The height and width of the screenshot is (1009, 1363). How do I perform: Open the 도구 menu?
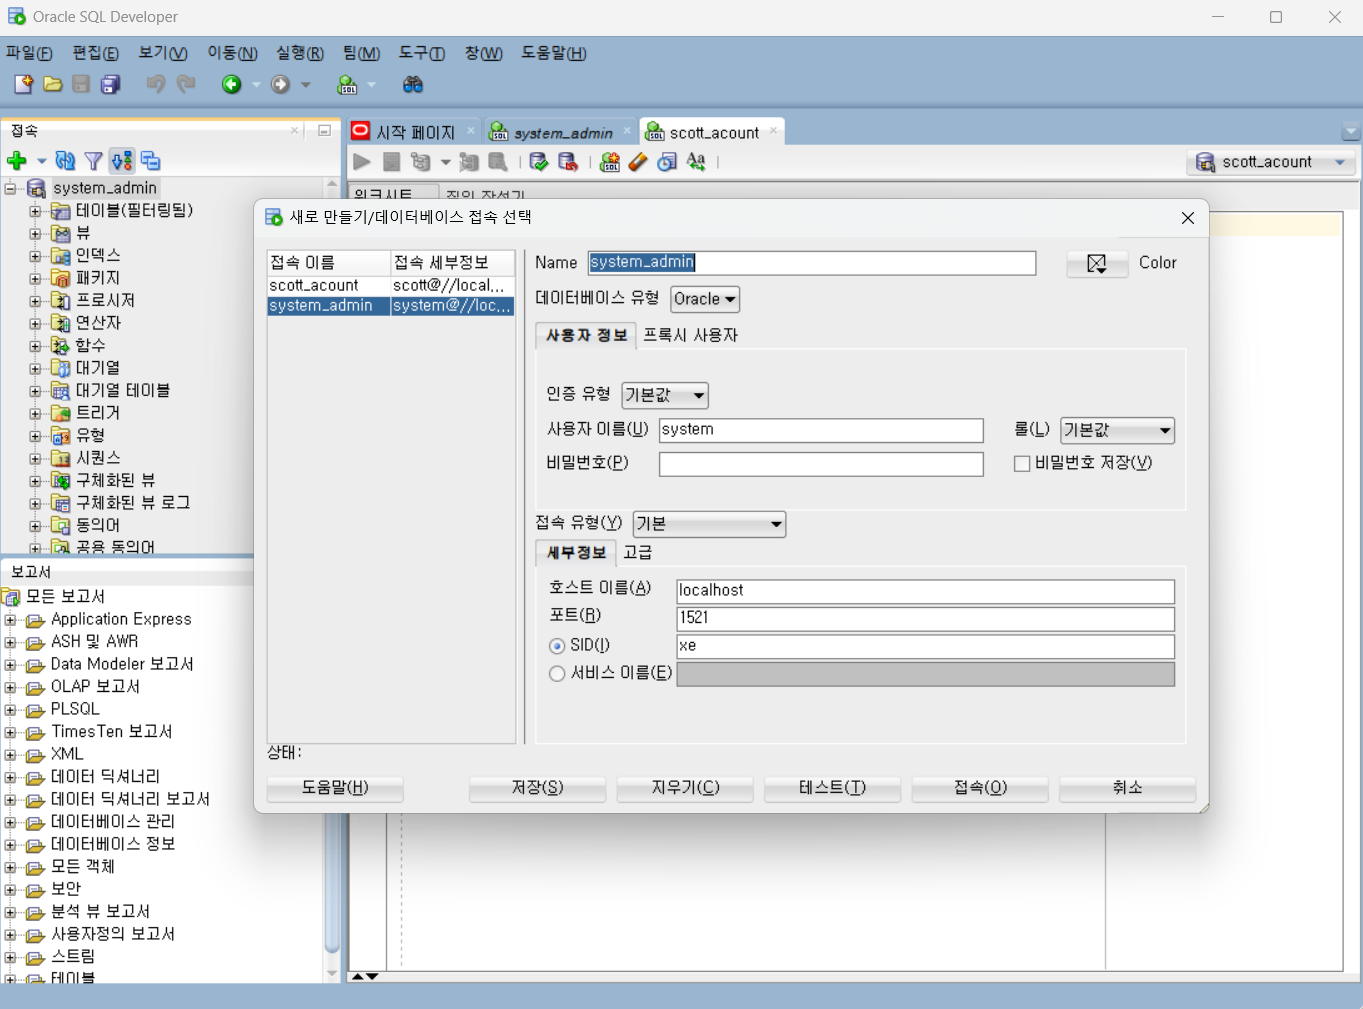point(422,53)
